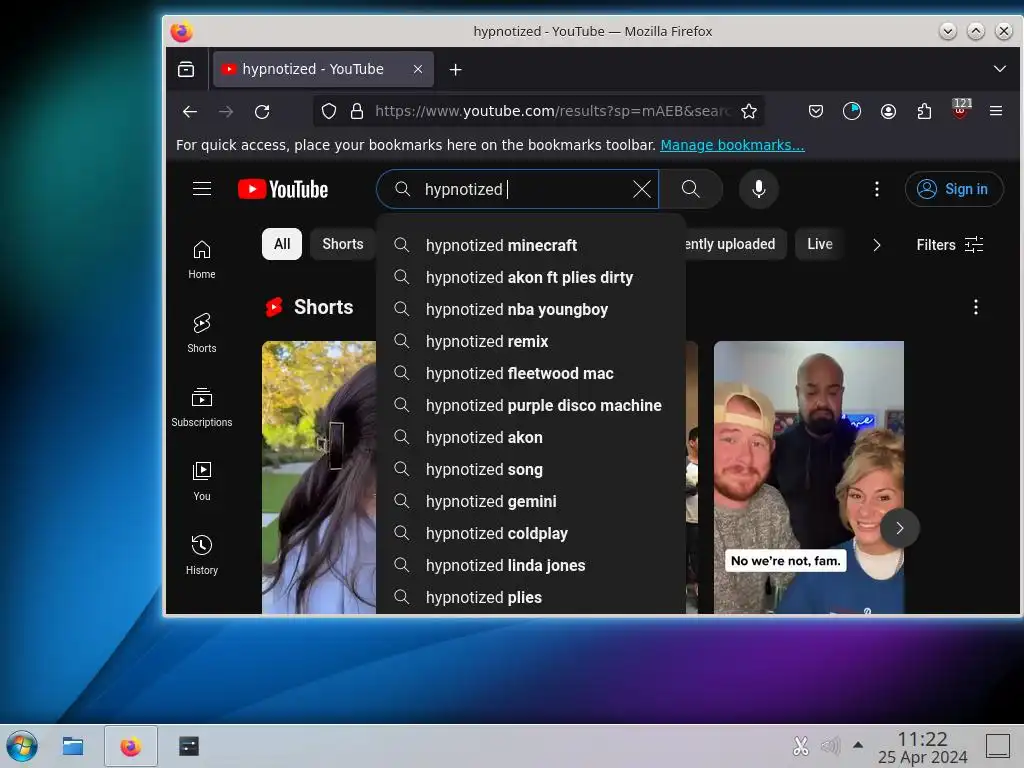Go back with Firefox back arrow

(190, 112)
